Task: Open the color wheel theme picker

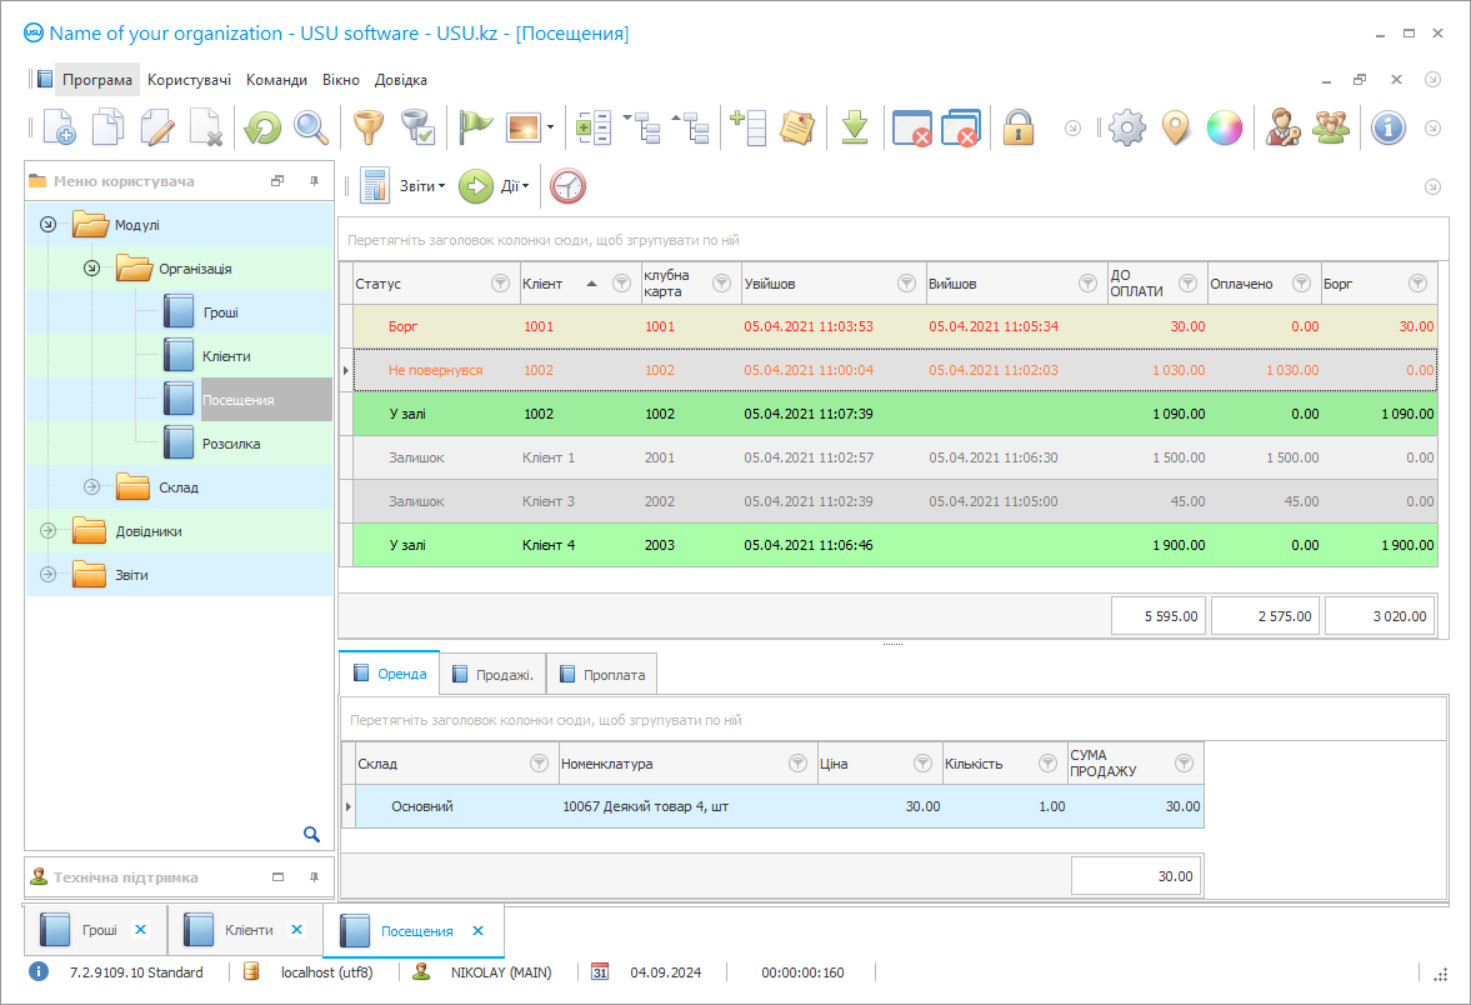Action: tap(1224, 128)
